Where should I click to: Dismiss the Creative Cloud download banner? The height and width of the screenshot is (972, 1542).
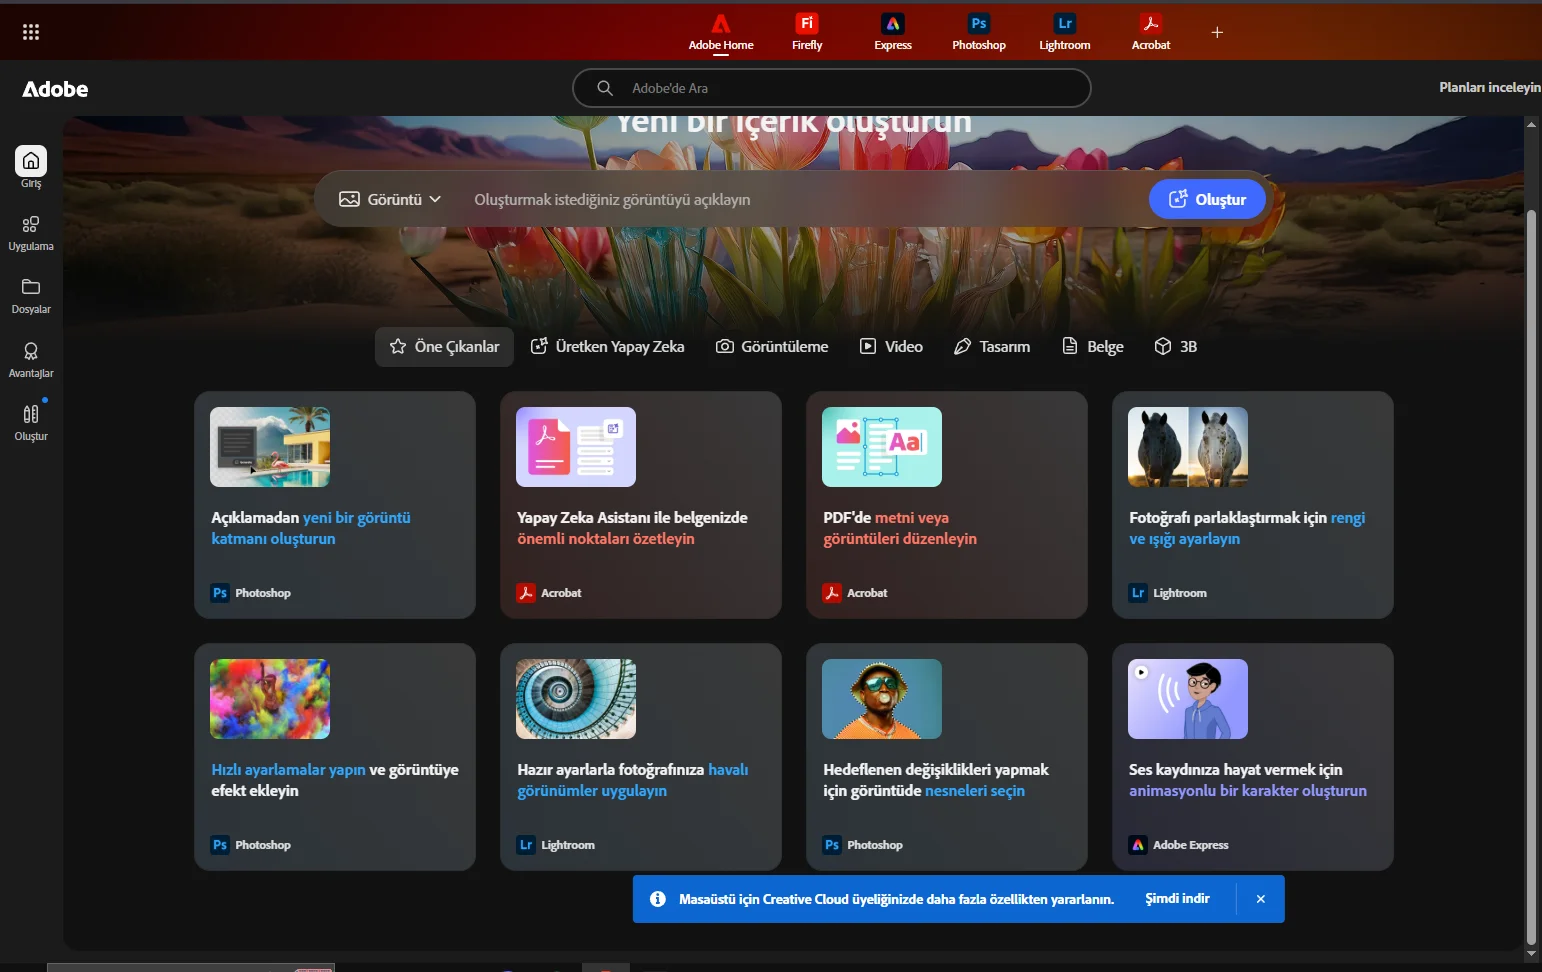(x=1261, y=899)
